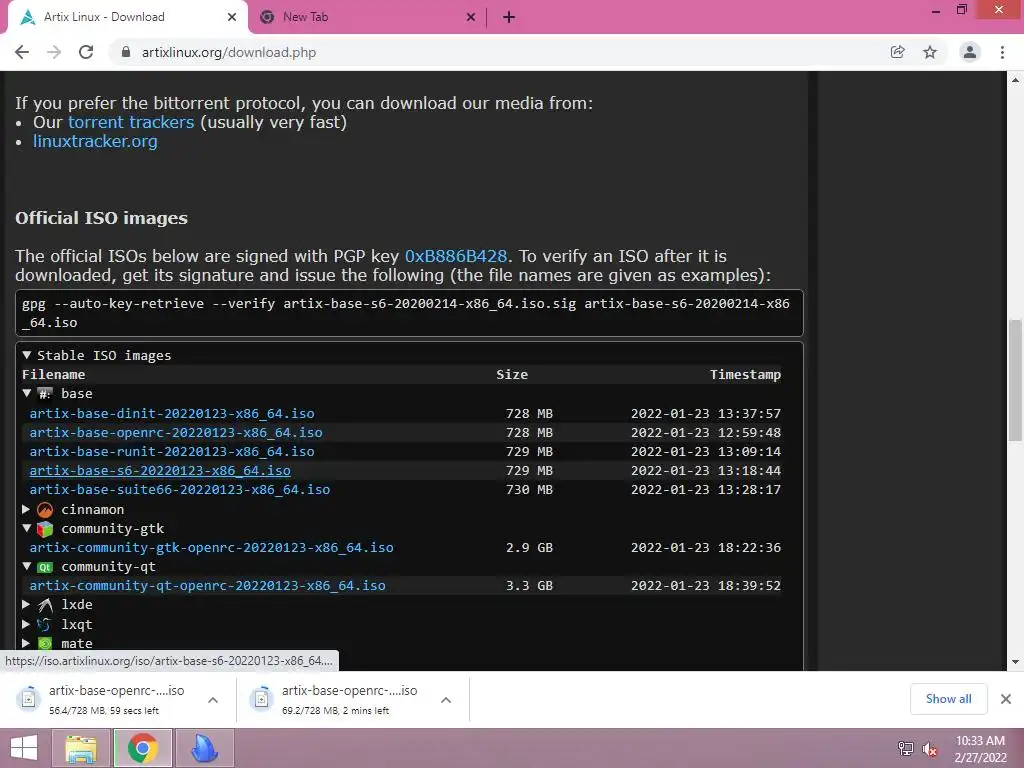
Task: Click the community-qt Qt icon
Action: [45, 567]
